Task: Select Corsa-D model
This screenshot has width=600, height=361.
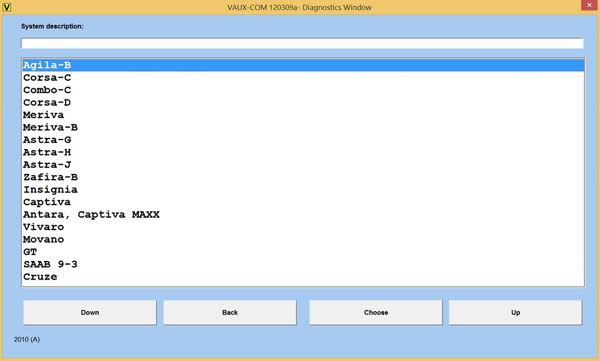Action: [303, 103]
